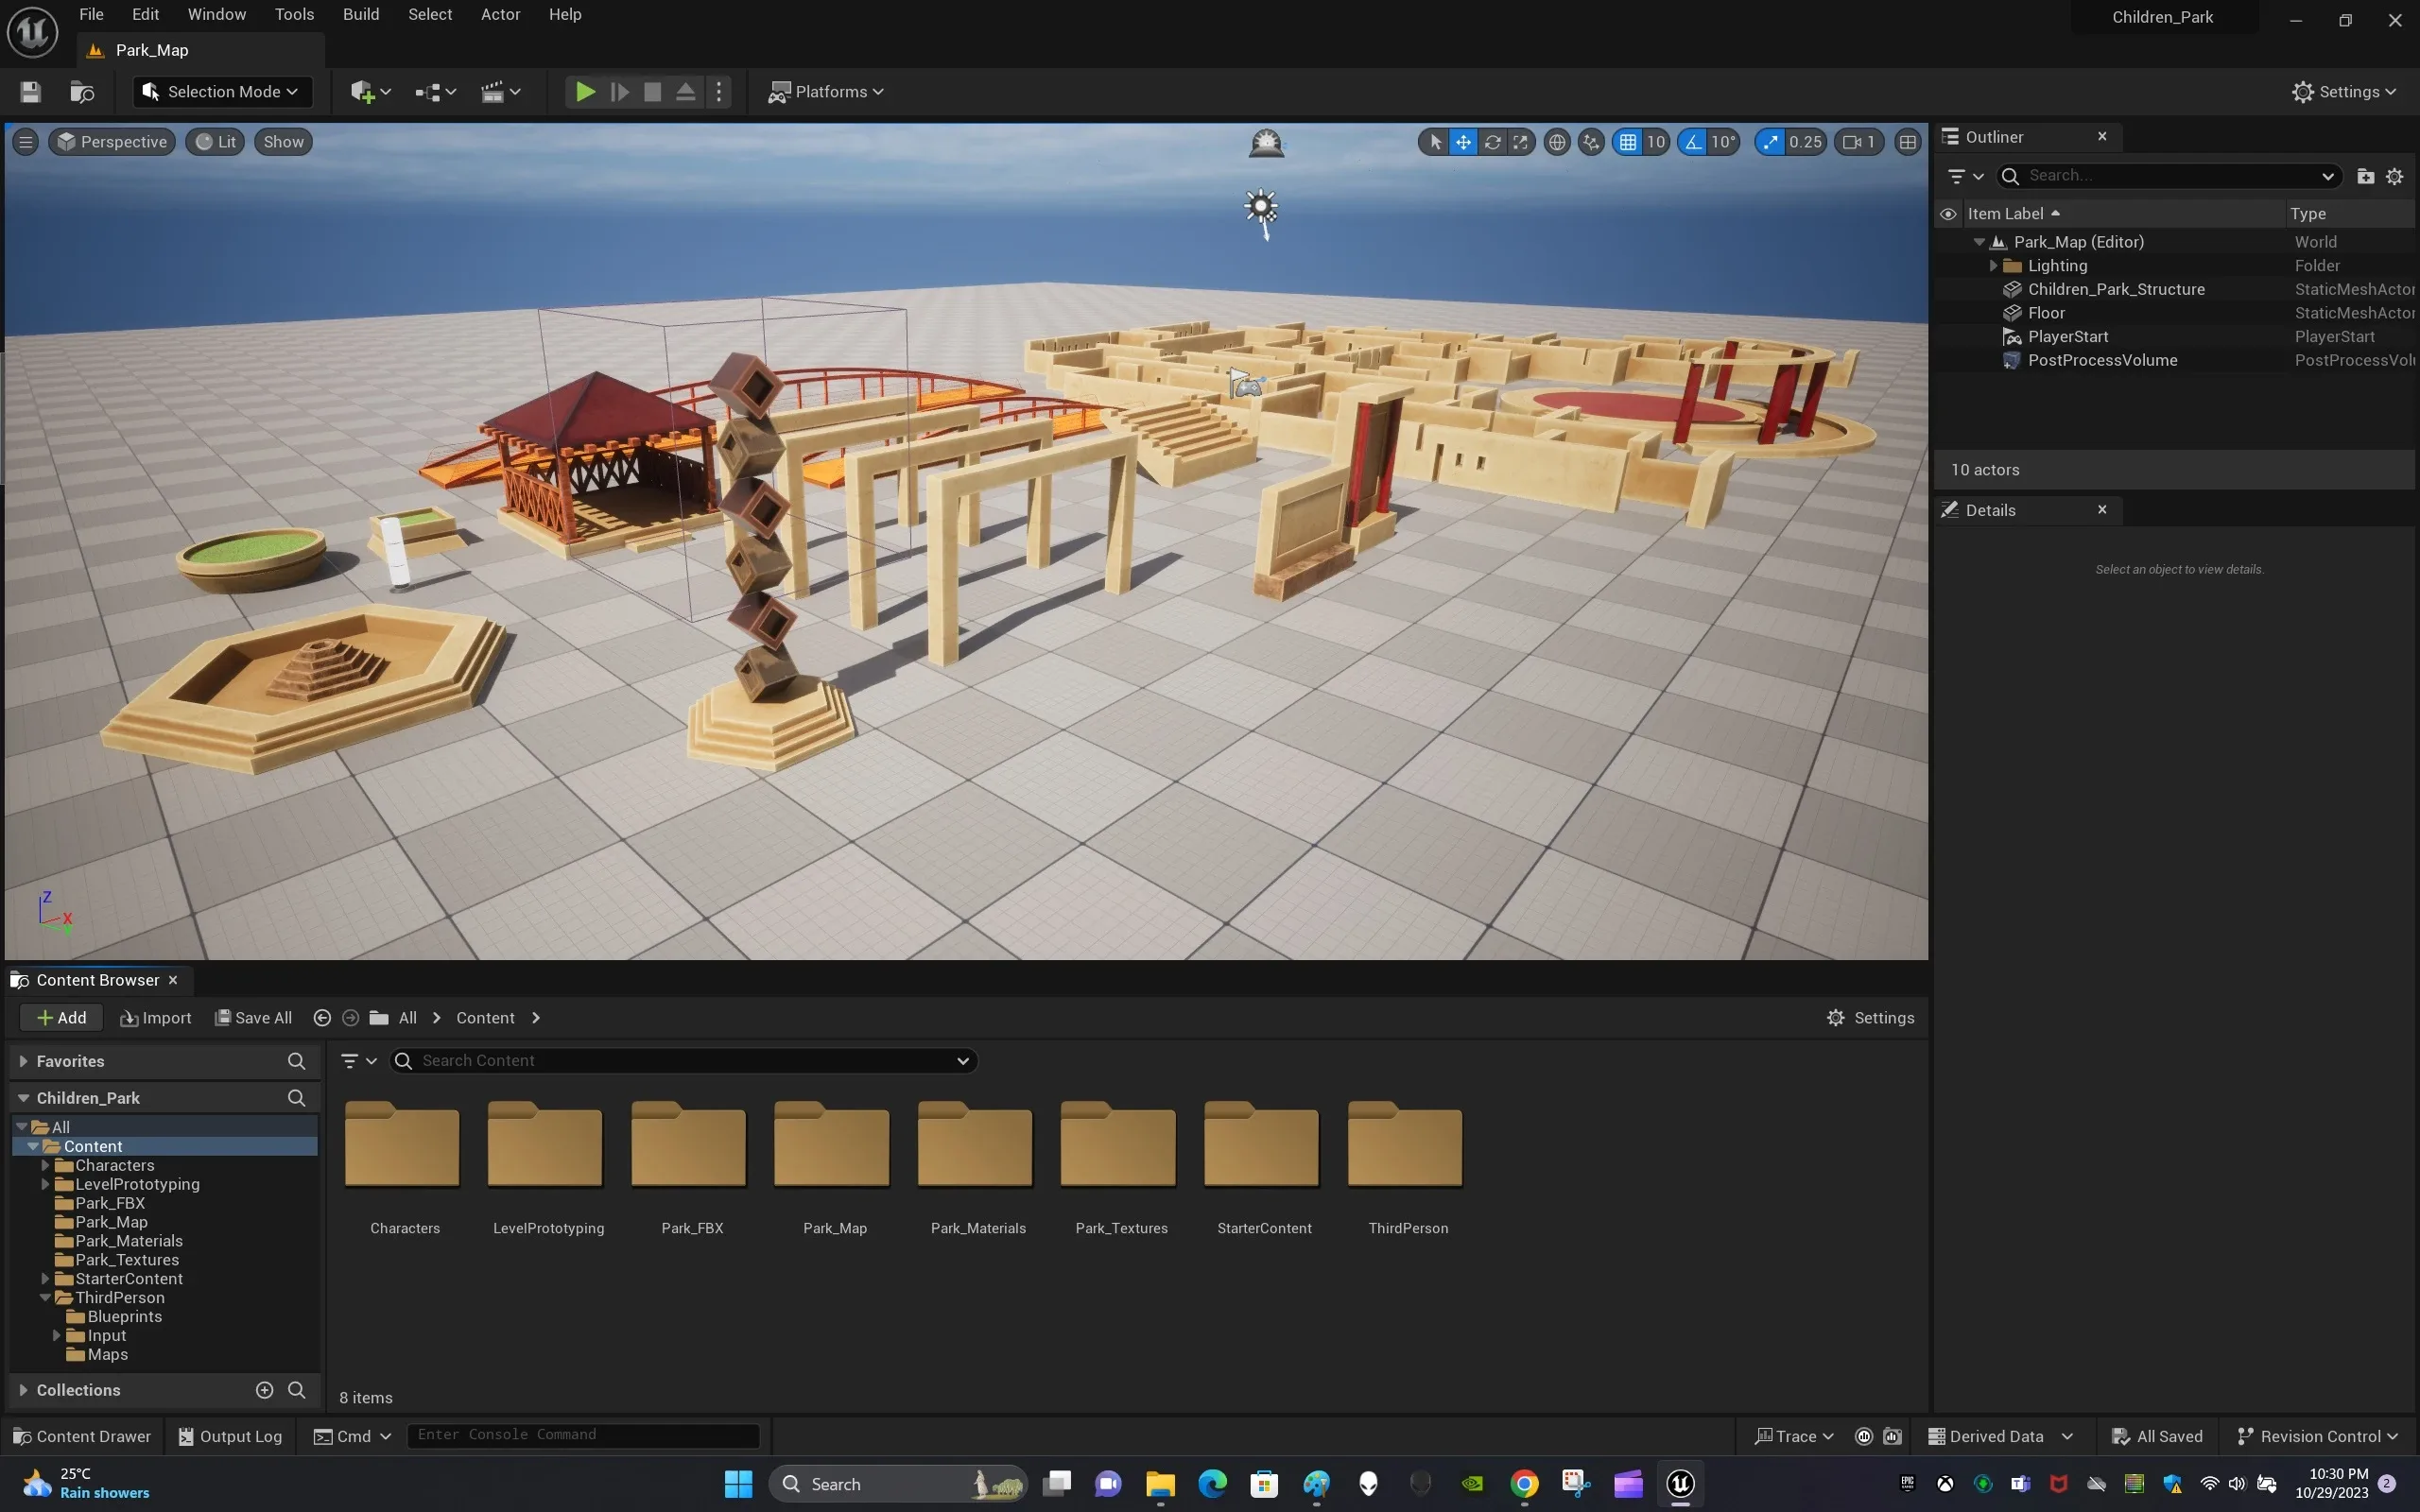Expand the Lighting folder in Outliner
Image resolution: width=2420 pixels, height=1512 pixels.
coord(1993,266)
